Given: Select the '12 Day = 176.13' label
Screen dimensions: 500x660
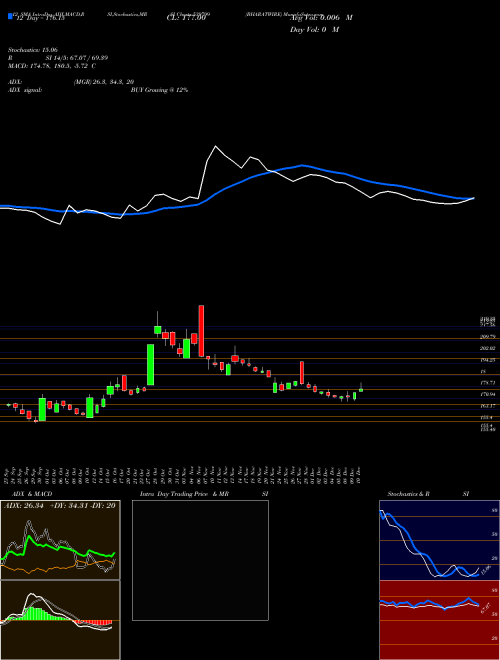Looking at the screenshot, I should pos(40,19).
